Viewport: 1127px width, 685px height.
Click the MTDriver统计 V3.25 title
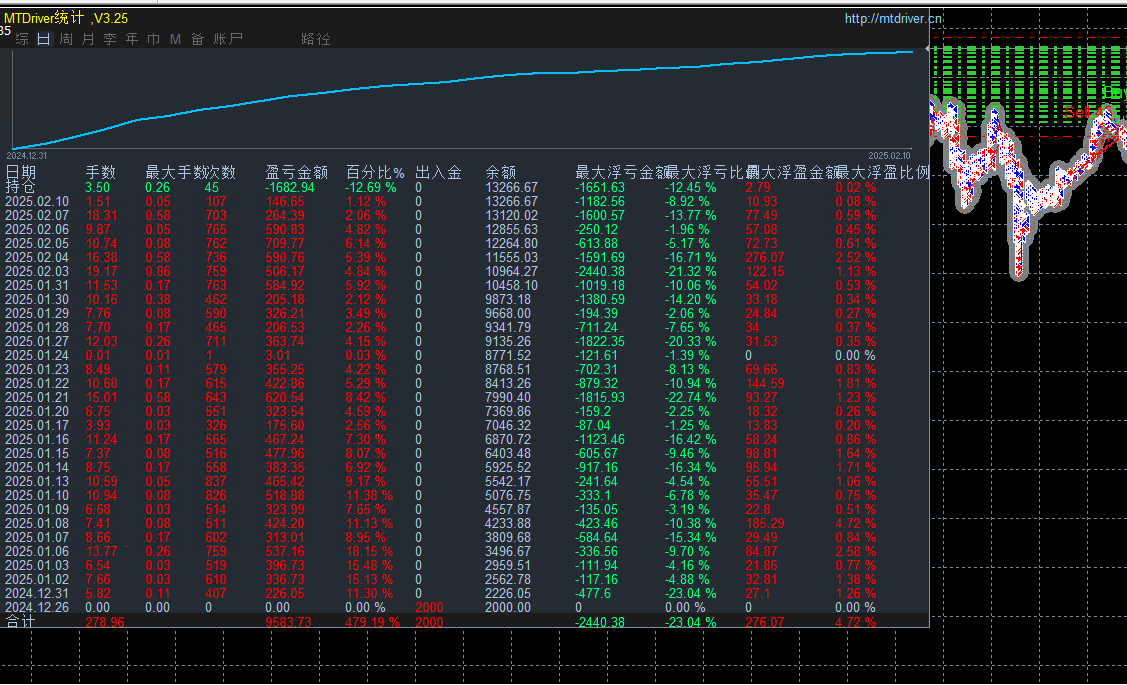(x=66, y=18)
